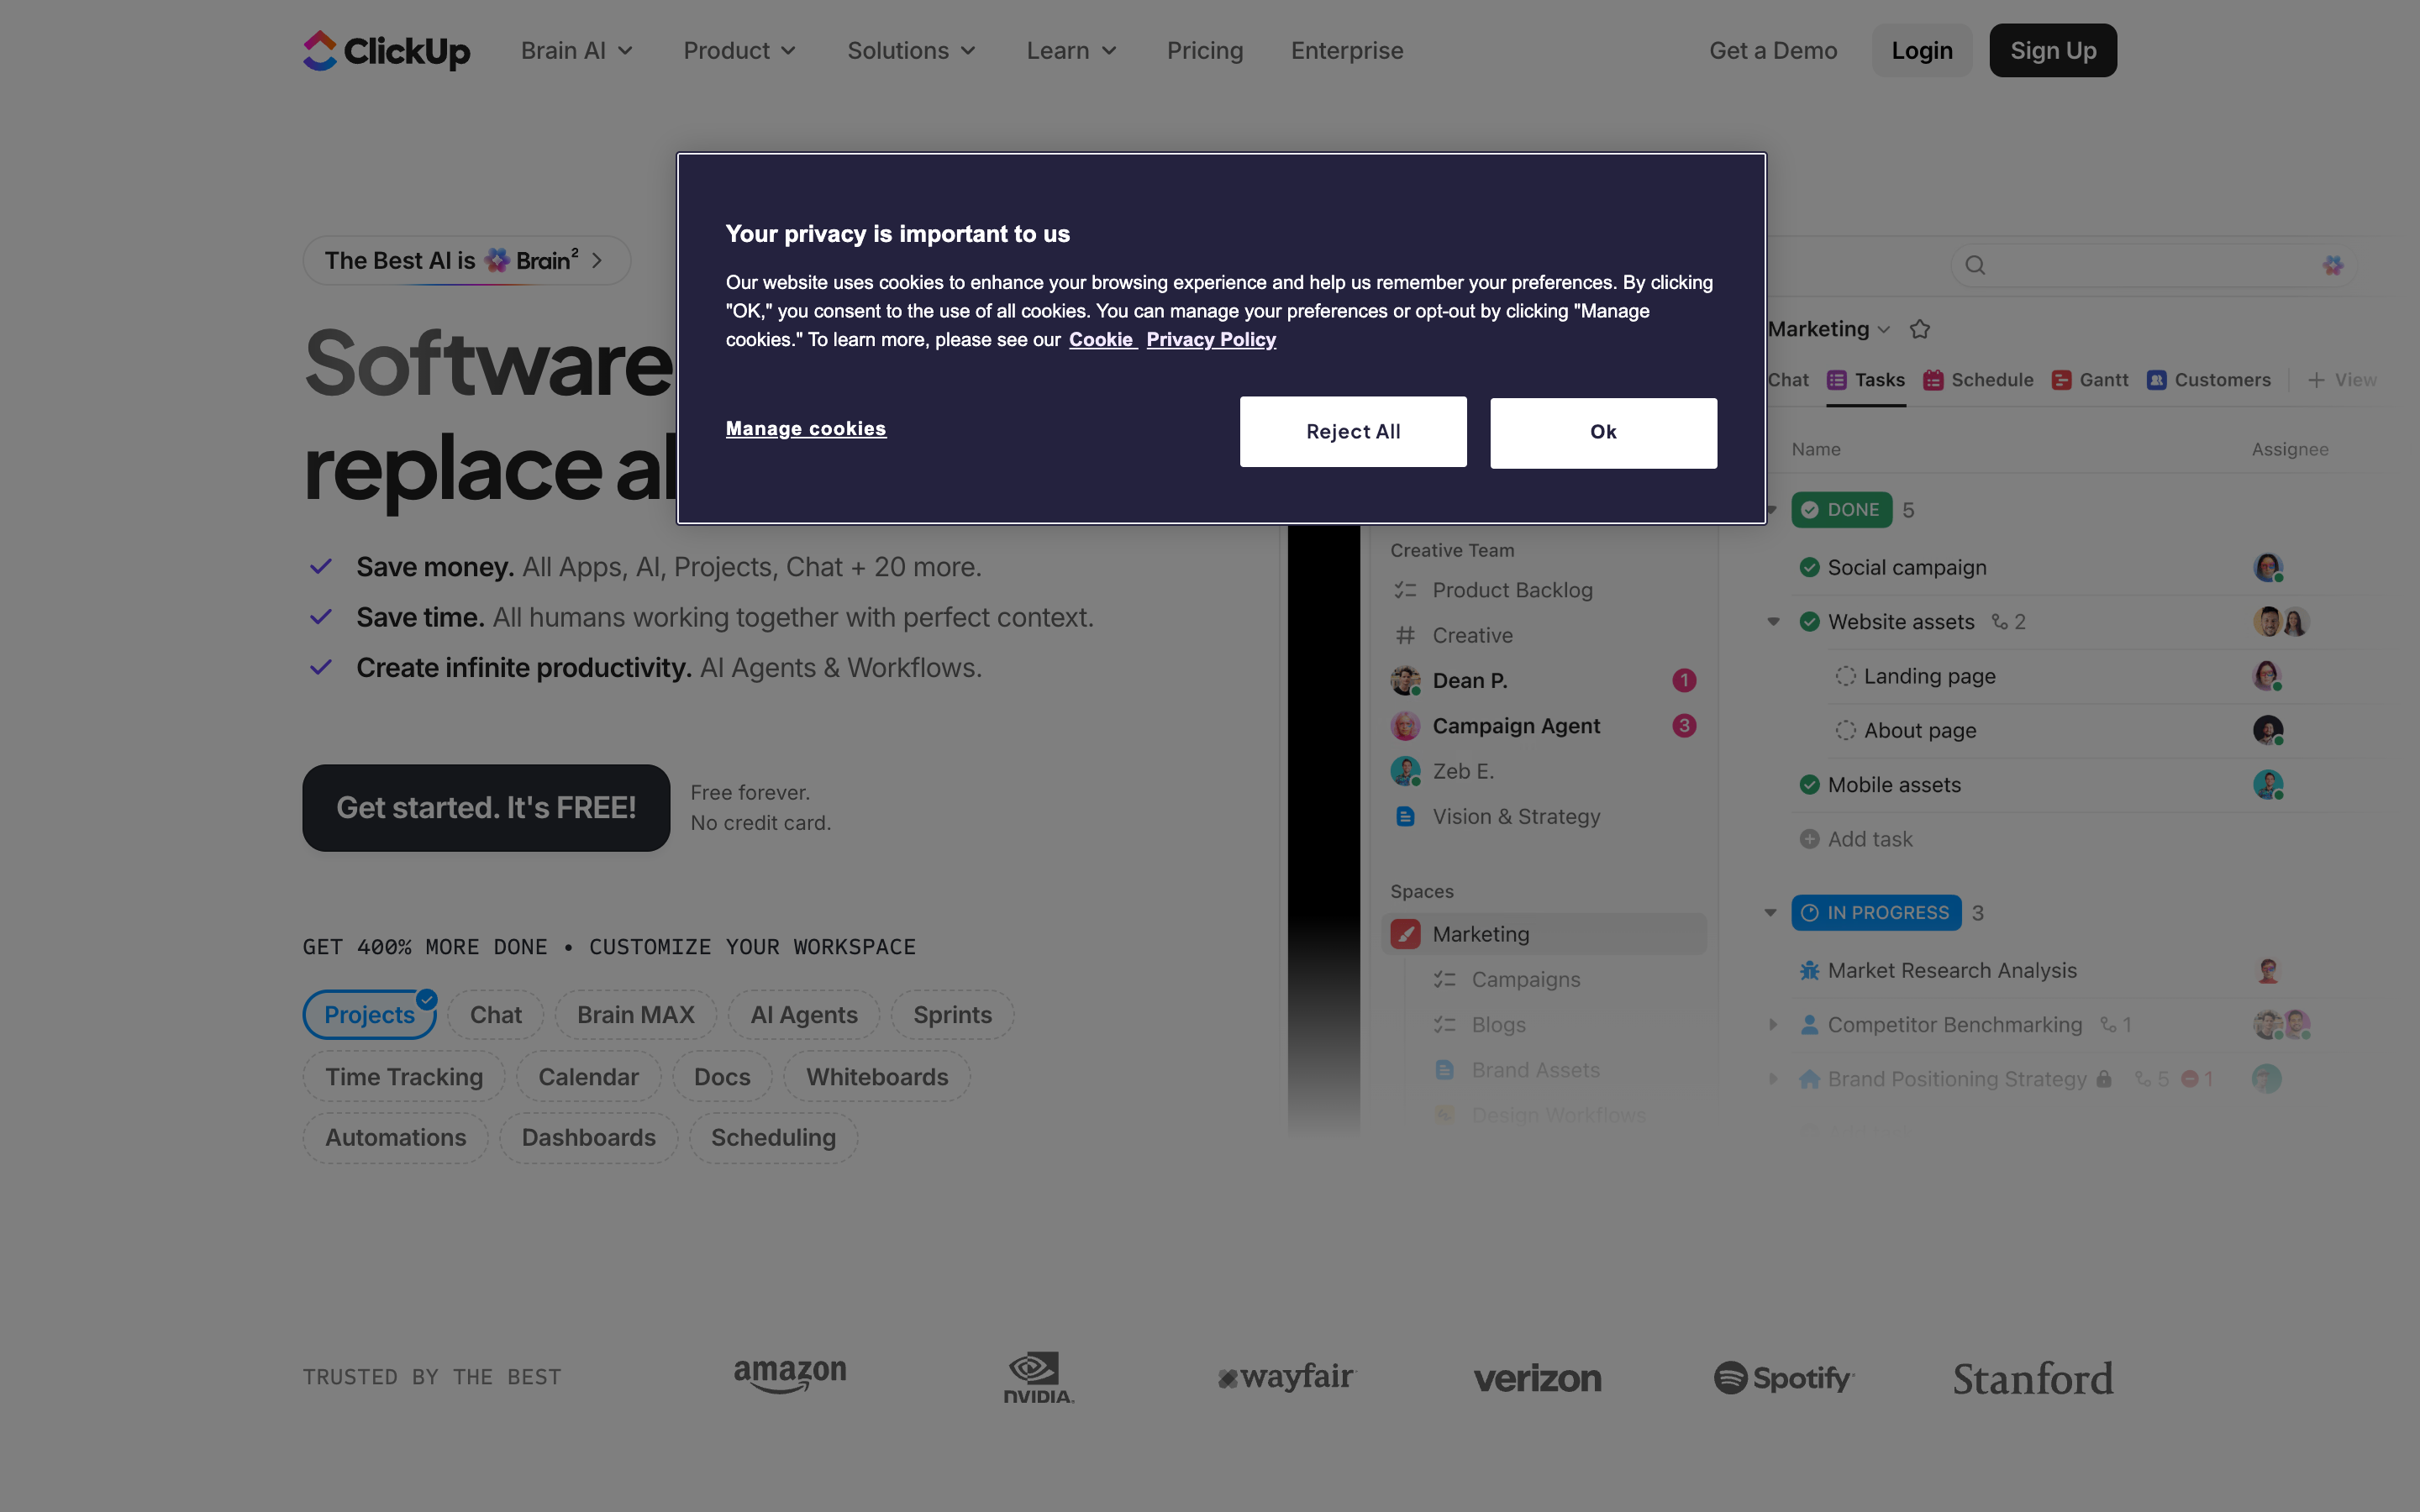Toggle the Docs chip
The width and height of the screenshot is (2420, 1512).
pos(722,1076)
